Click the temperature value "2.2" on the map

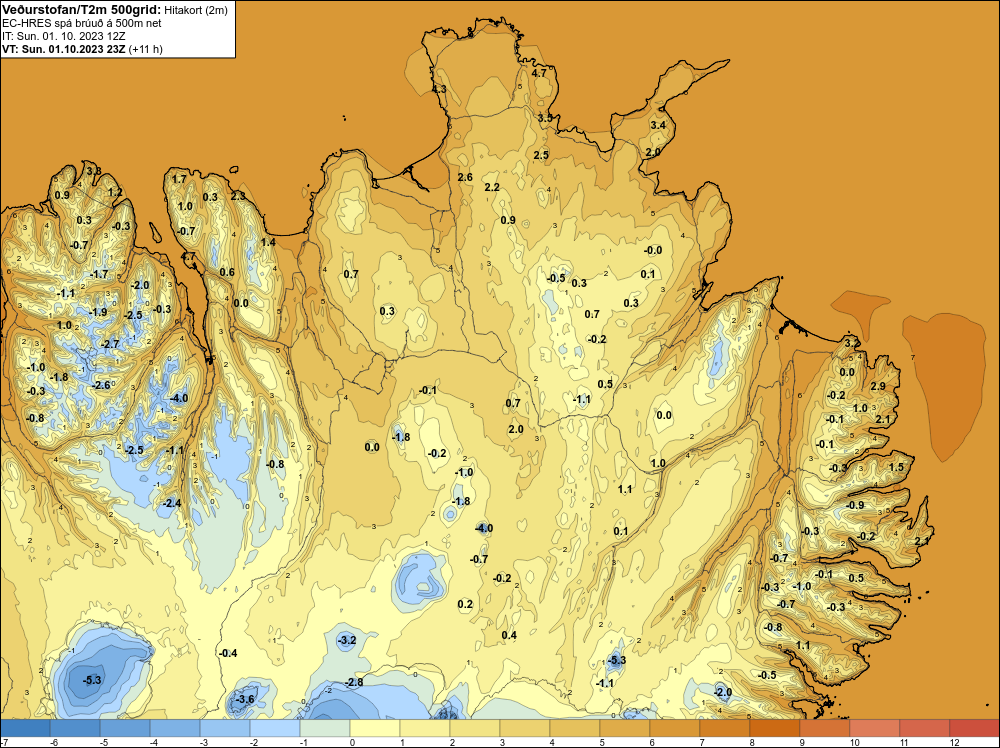(492, 187)
